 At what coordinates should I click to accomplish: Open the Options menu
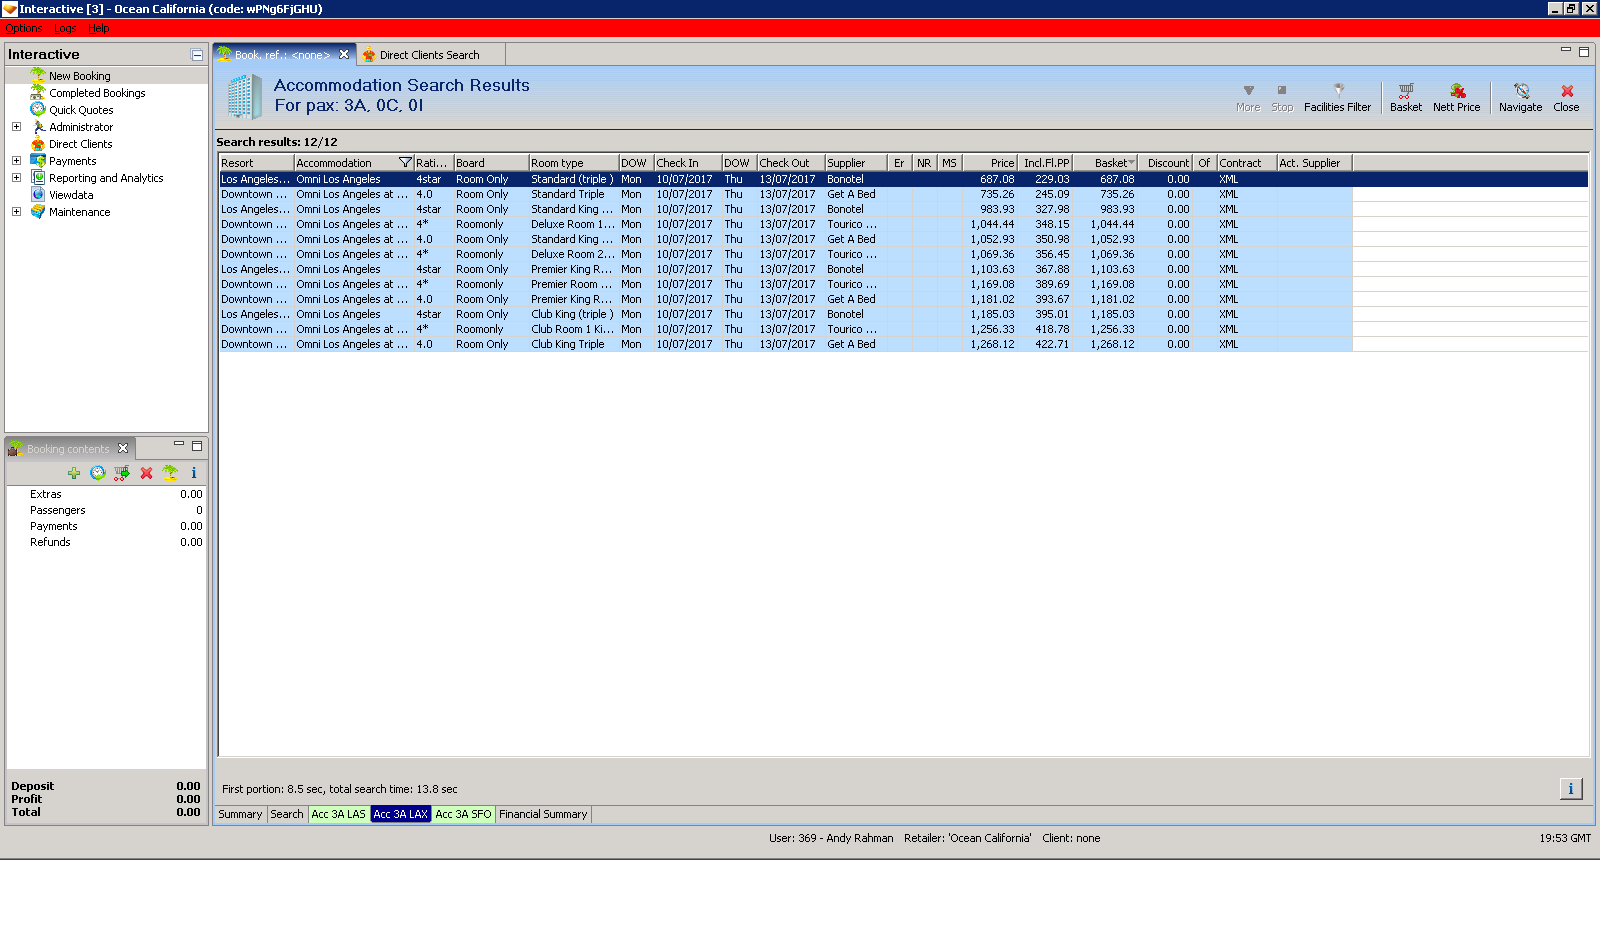point(23,28)
